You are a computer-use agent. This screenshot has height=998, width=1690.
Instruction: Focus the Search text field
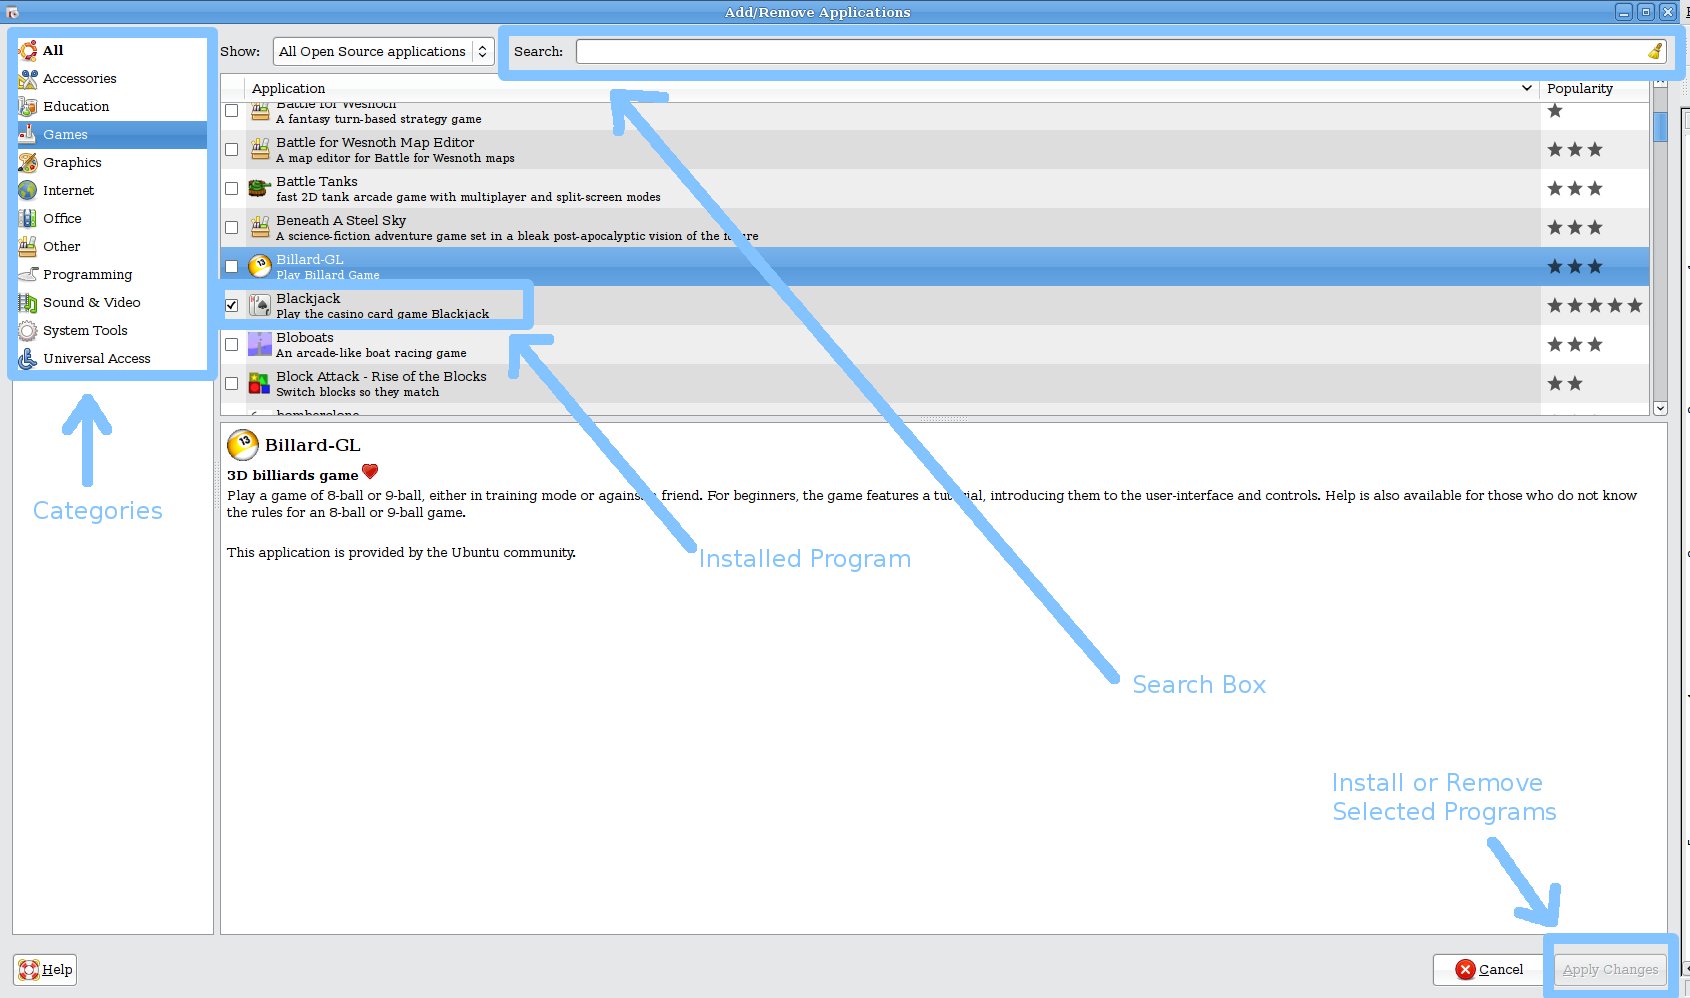point(1110,51)
